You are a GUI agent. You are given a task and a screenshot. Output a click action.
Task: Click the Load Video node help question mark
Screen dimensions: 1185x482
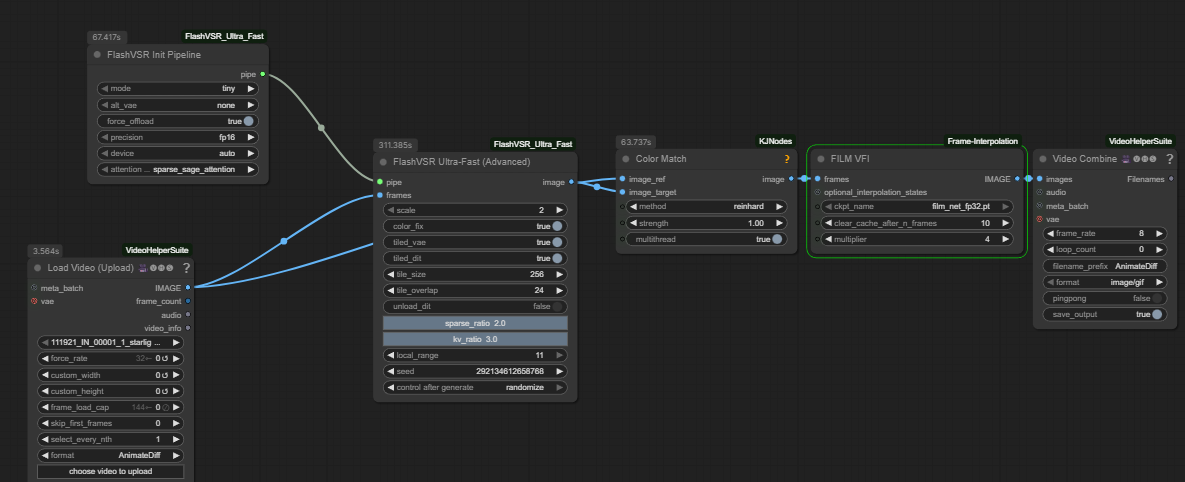coord(186,267)
